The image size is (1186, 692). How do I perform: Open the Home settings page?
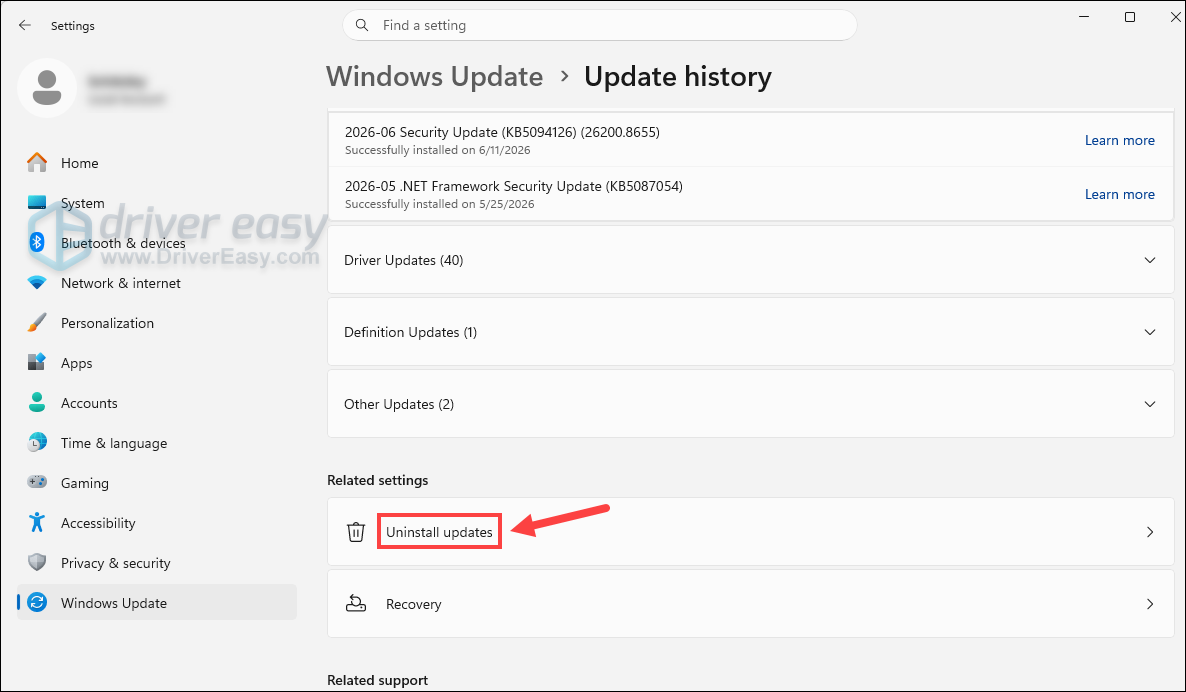click(157, 163)
